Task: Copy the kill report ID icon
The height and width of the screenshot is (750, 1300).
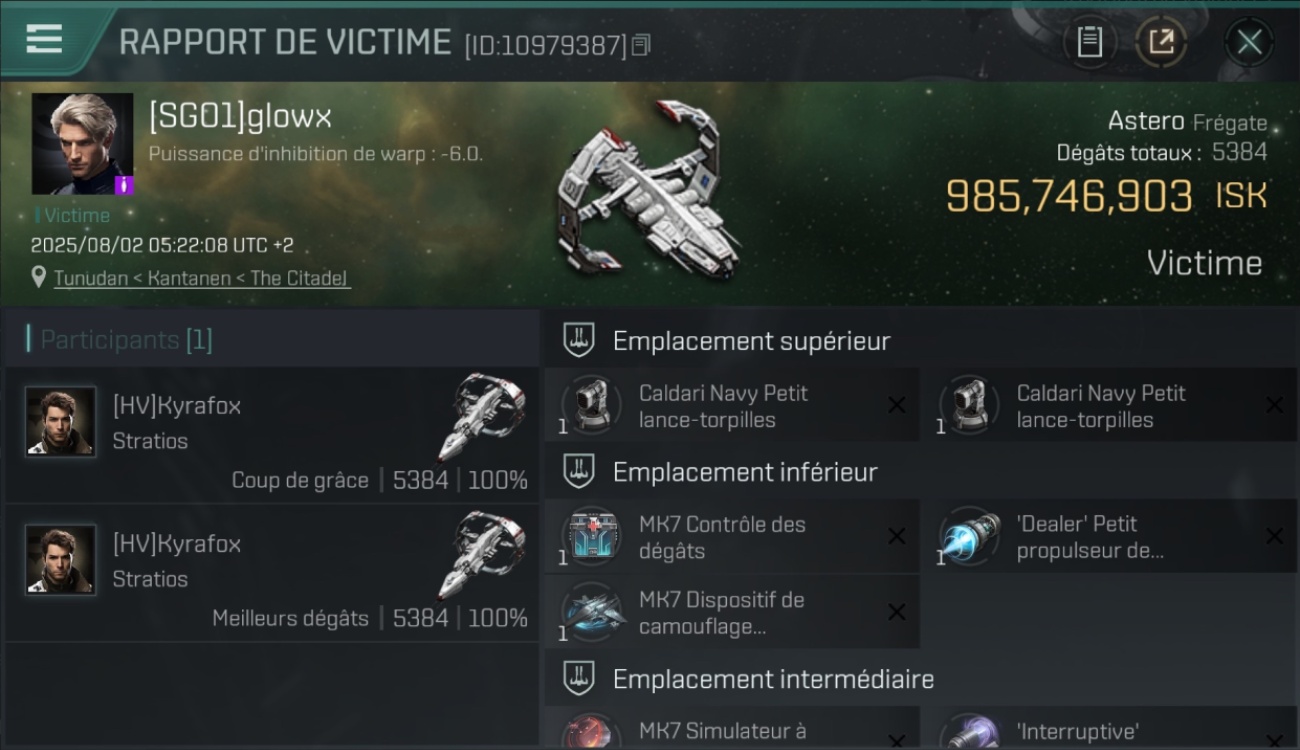Action: click(x=641, y=45)
